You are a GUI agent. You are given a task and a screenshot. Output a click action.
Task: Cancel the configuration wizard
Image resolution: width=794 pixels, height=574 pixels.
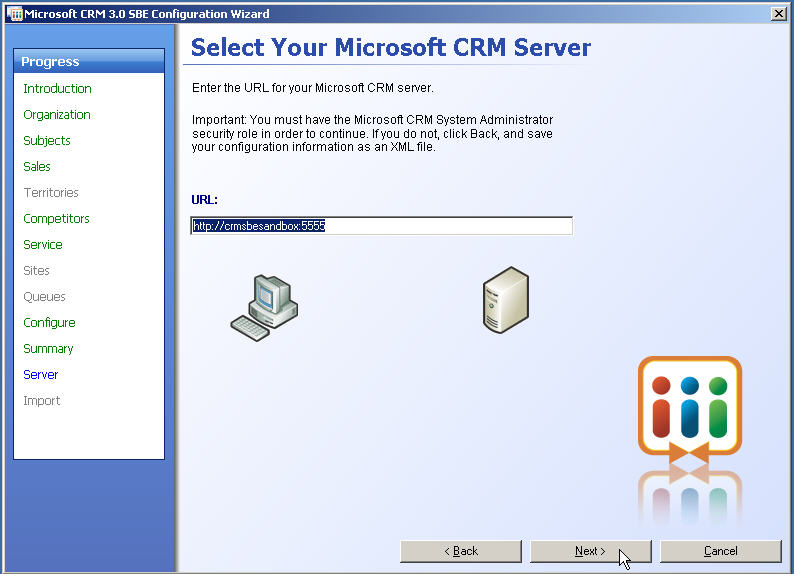point(721,551)
